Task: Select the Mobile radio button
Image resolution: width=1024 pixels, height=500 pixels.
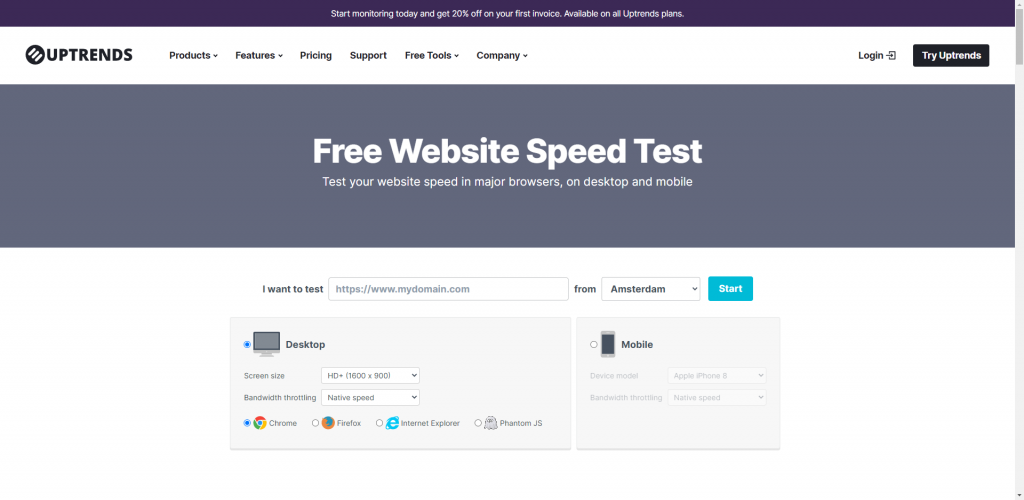Action: tap(594, 345)
